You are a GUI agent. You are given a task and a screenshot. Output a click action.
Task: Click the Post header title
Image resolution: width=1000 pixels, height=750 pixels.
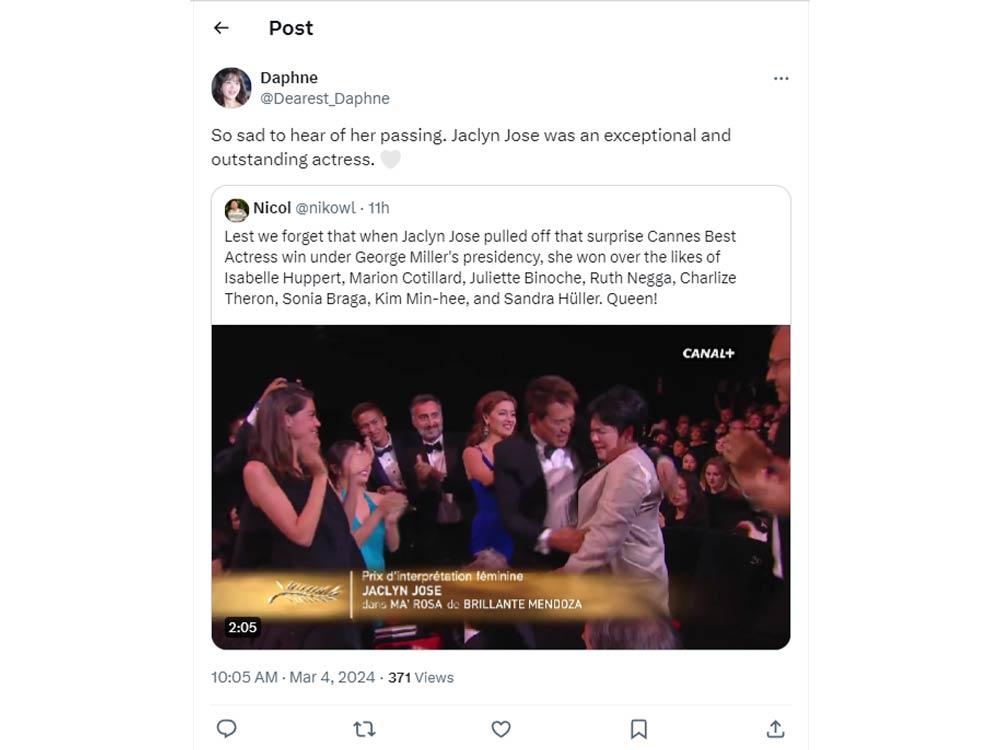tap(290, 28)
